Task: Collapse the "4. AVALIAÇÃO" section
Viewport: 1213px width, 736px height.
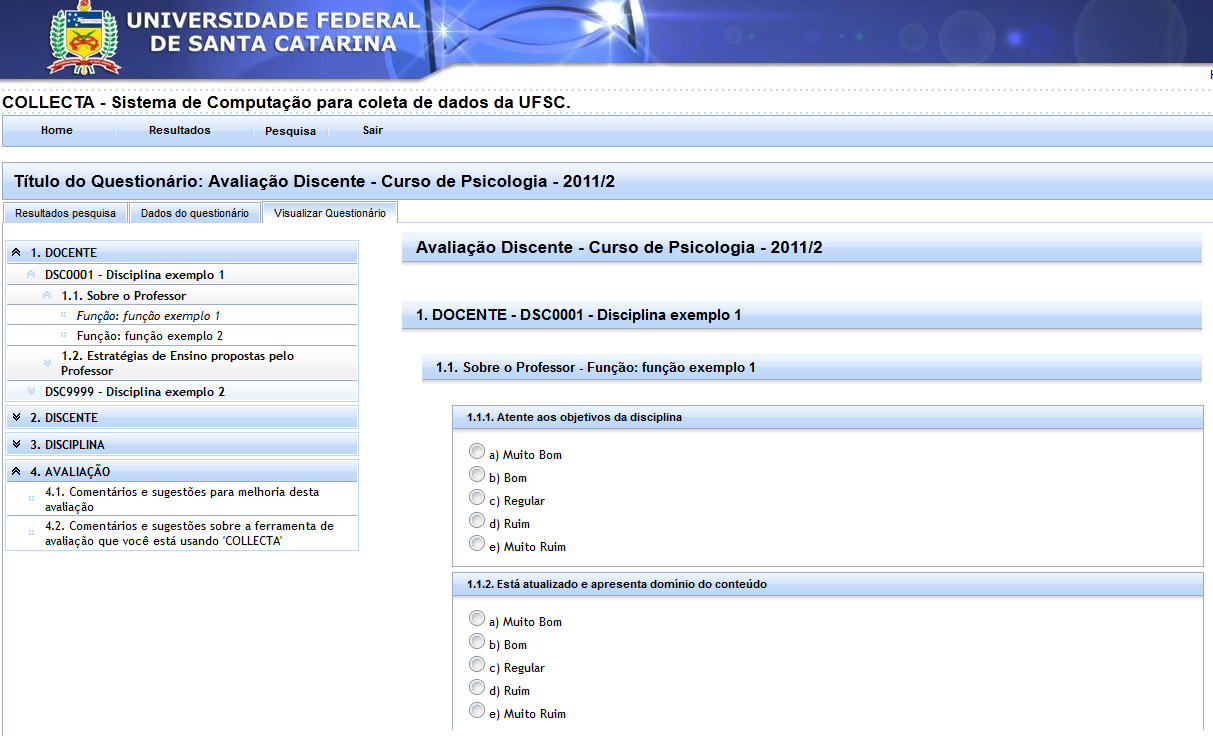Action: (14, 470)
